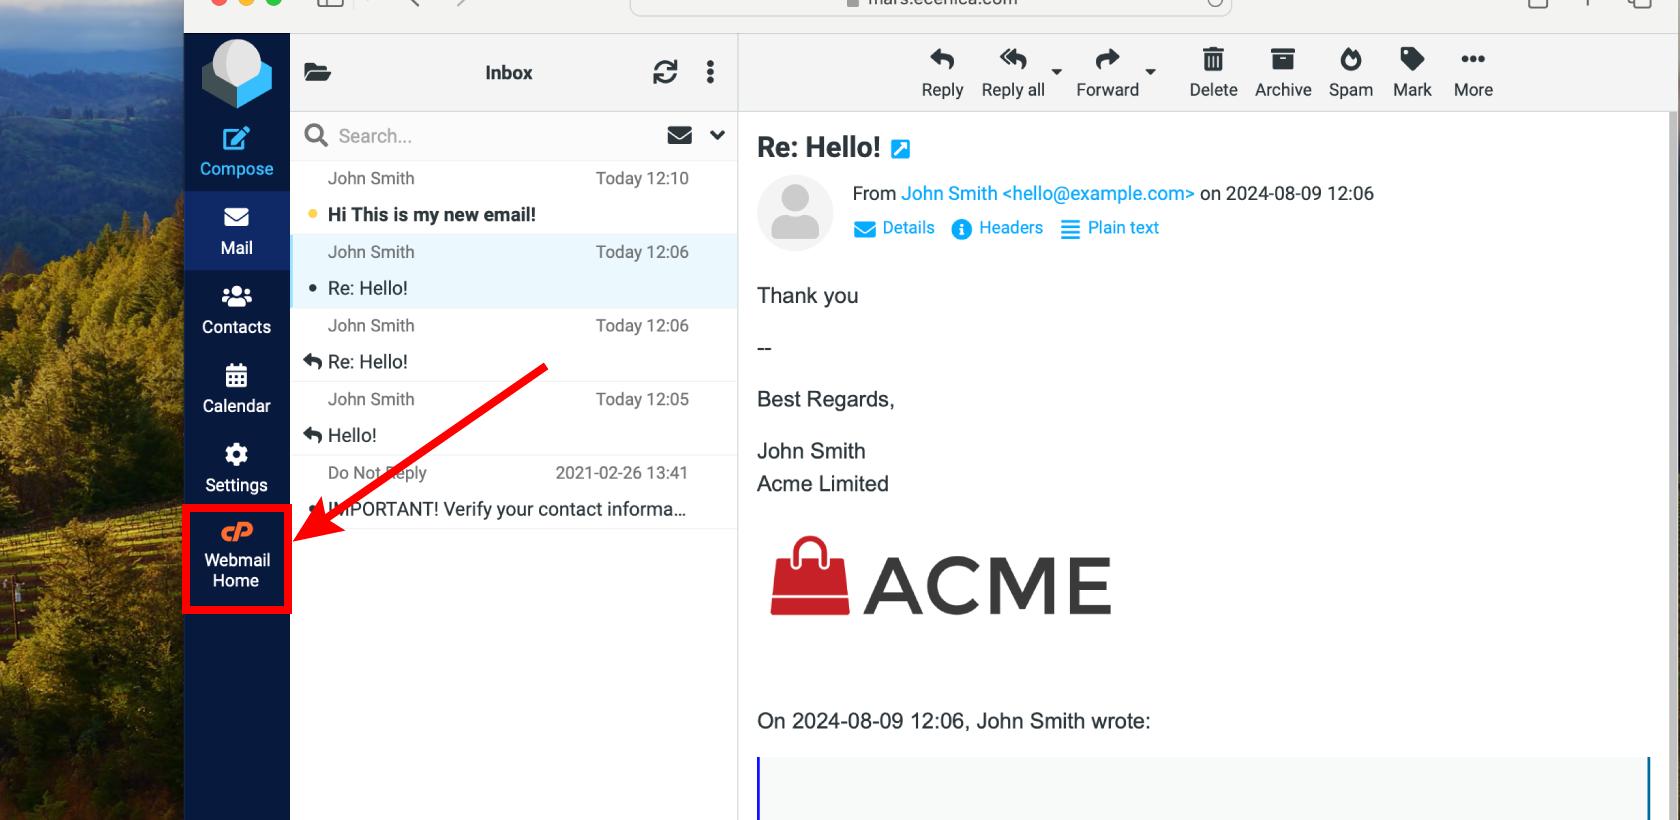Expand the Forward options arrow
This screenshot has width=1680, height=820.
[1150, 72]
